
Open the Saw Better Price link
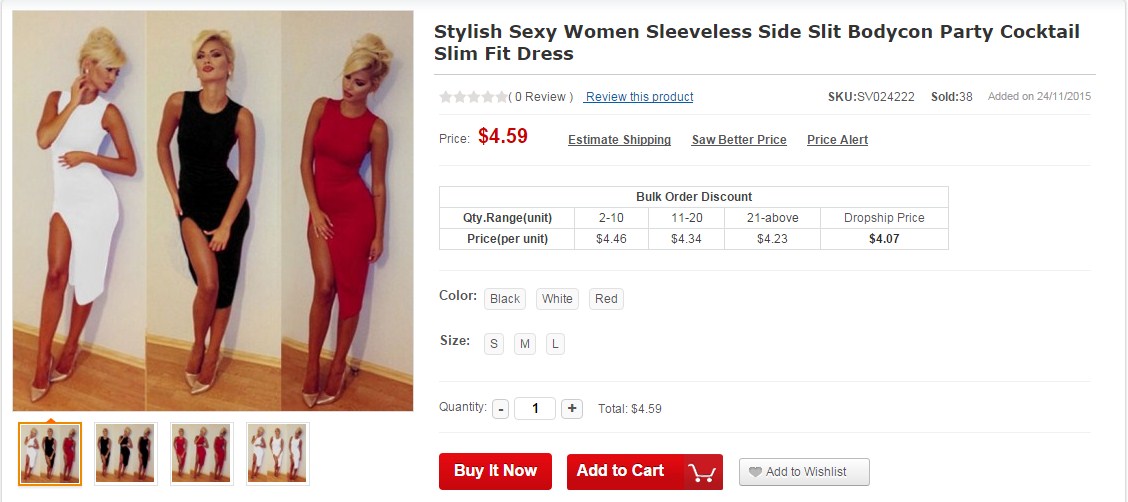click(739, 140)
